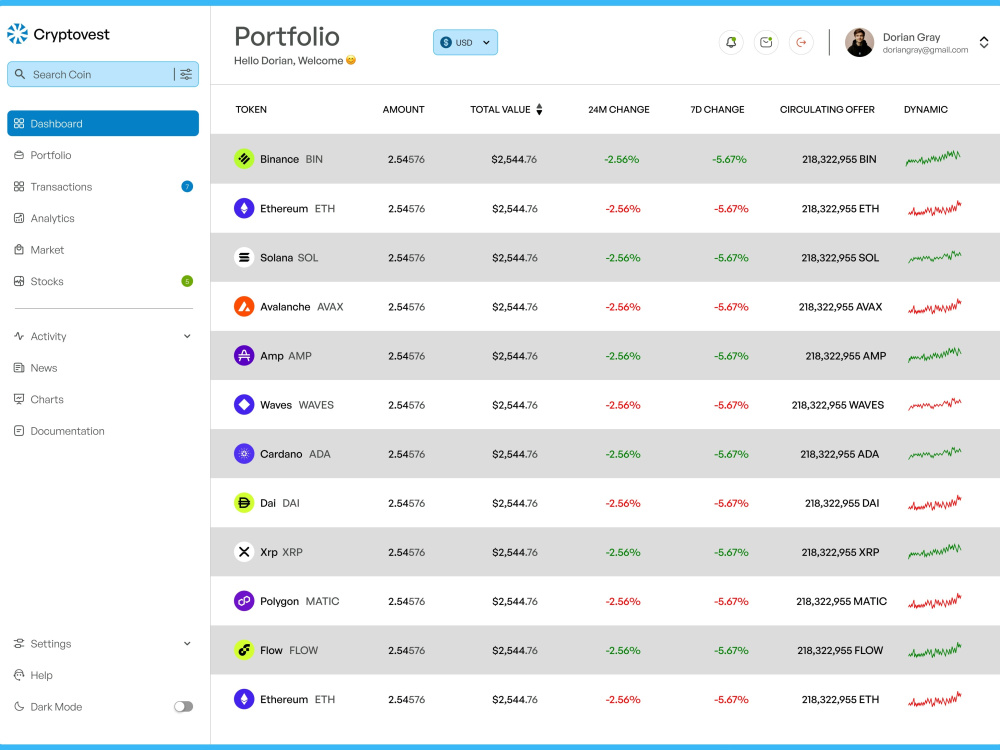Select 218,322,955 WAVES cell
1000x750 pixels.
coord(838,405)
